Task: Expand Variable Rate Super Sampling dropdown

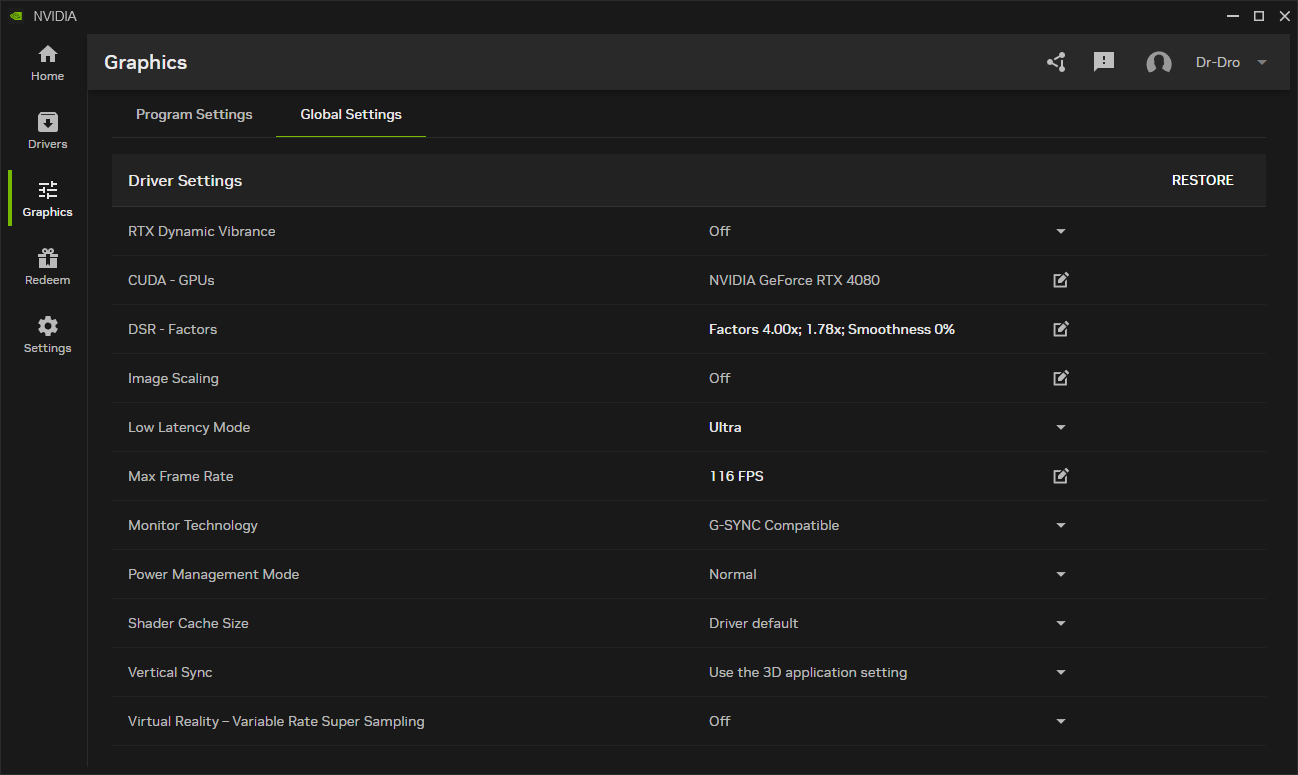Action: pos(1061,721)
